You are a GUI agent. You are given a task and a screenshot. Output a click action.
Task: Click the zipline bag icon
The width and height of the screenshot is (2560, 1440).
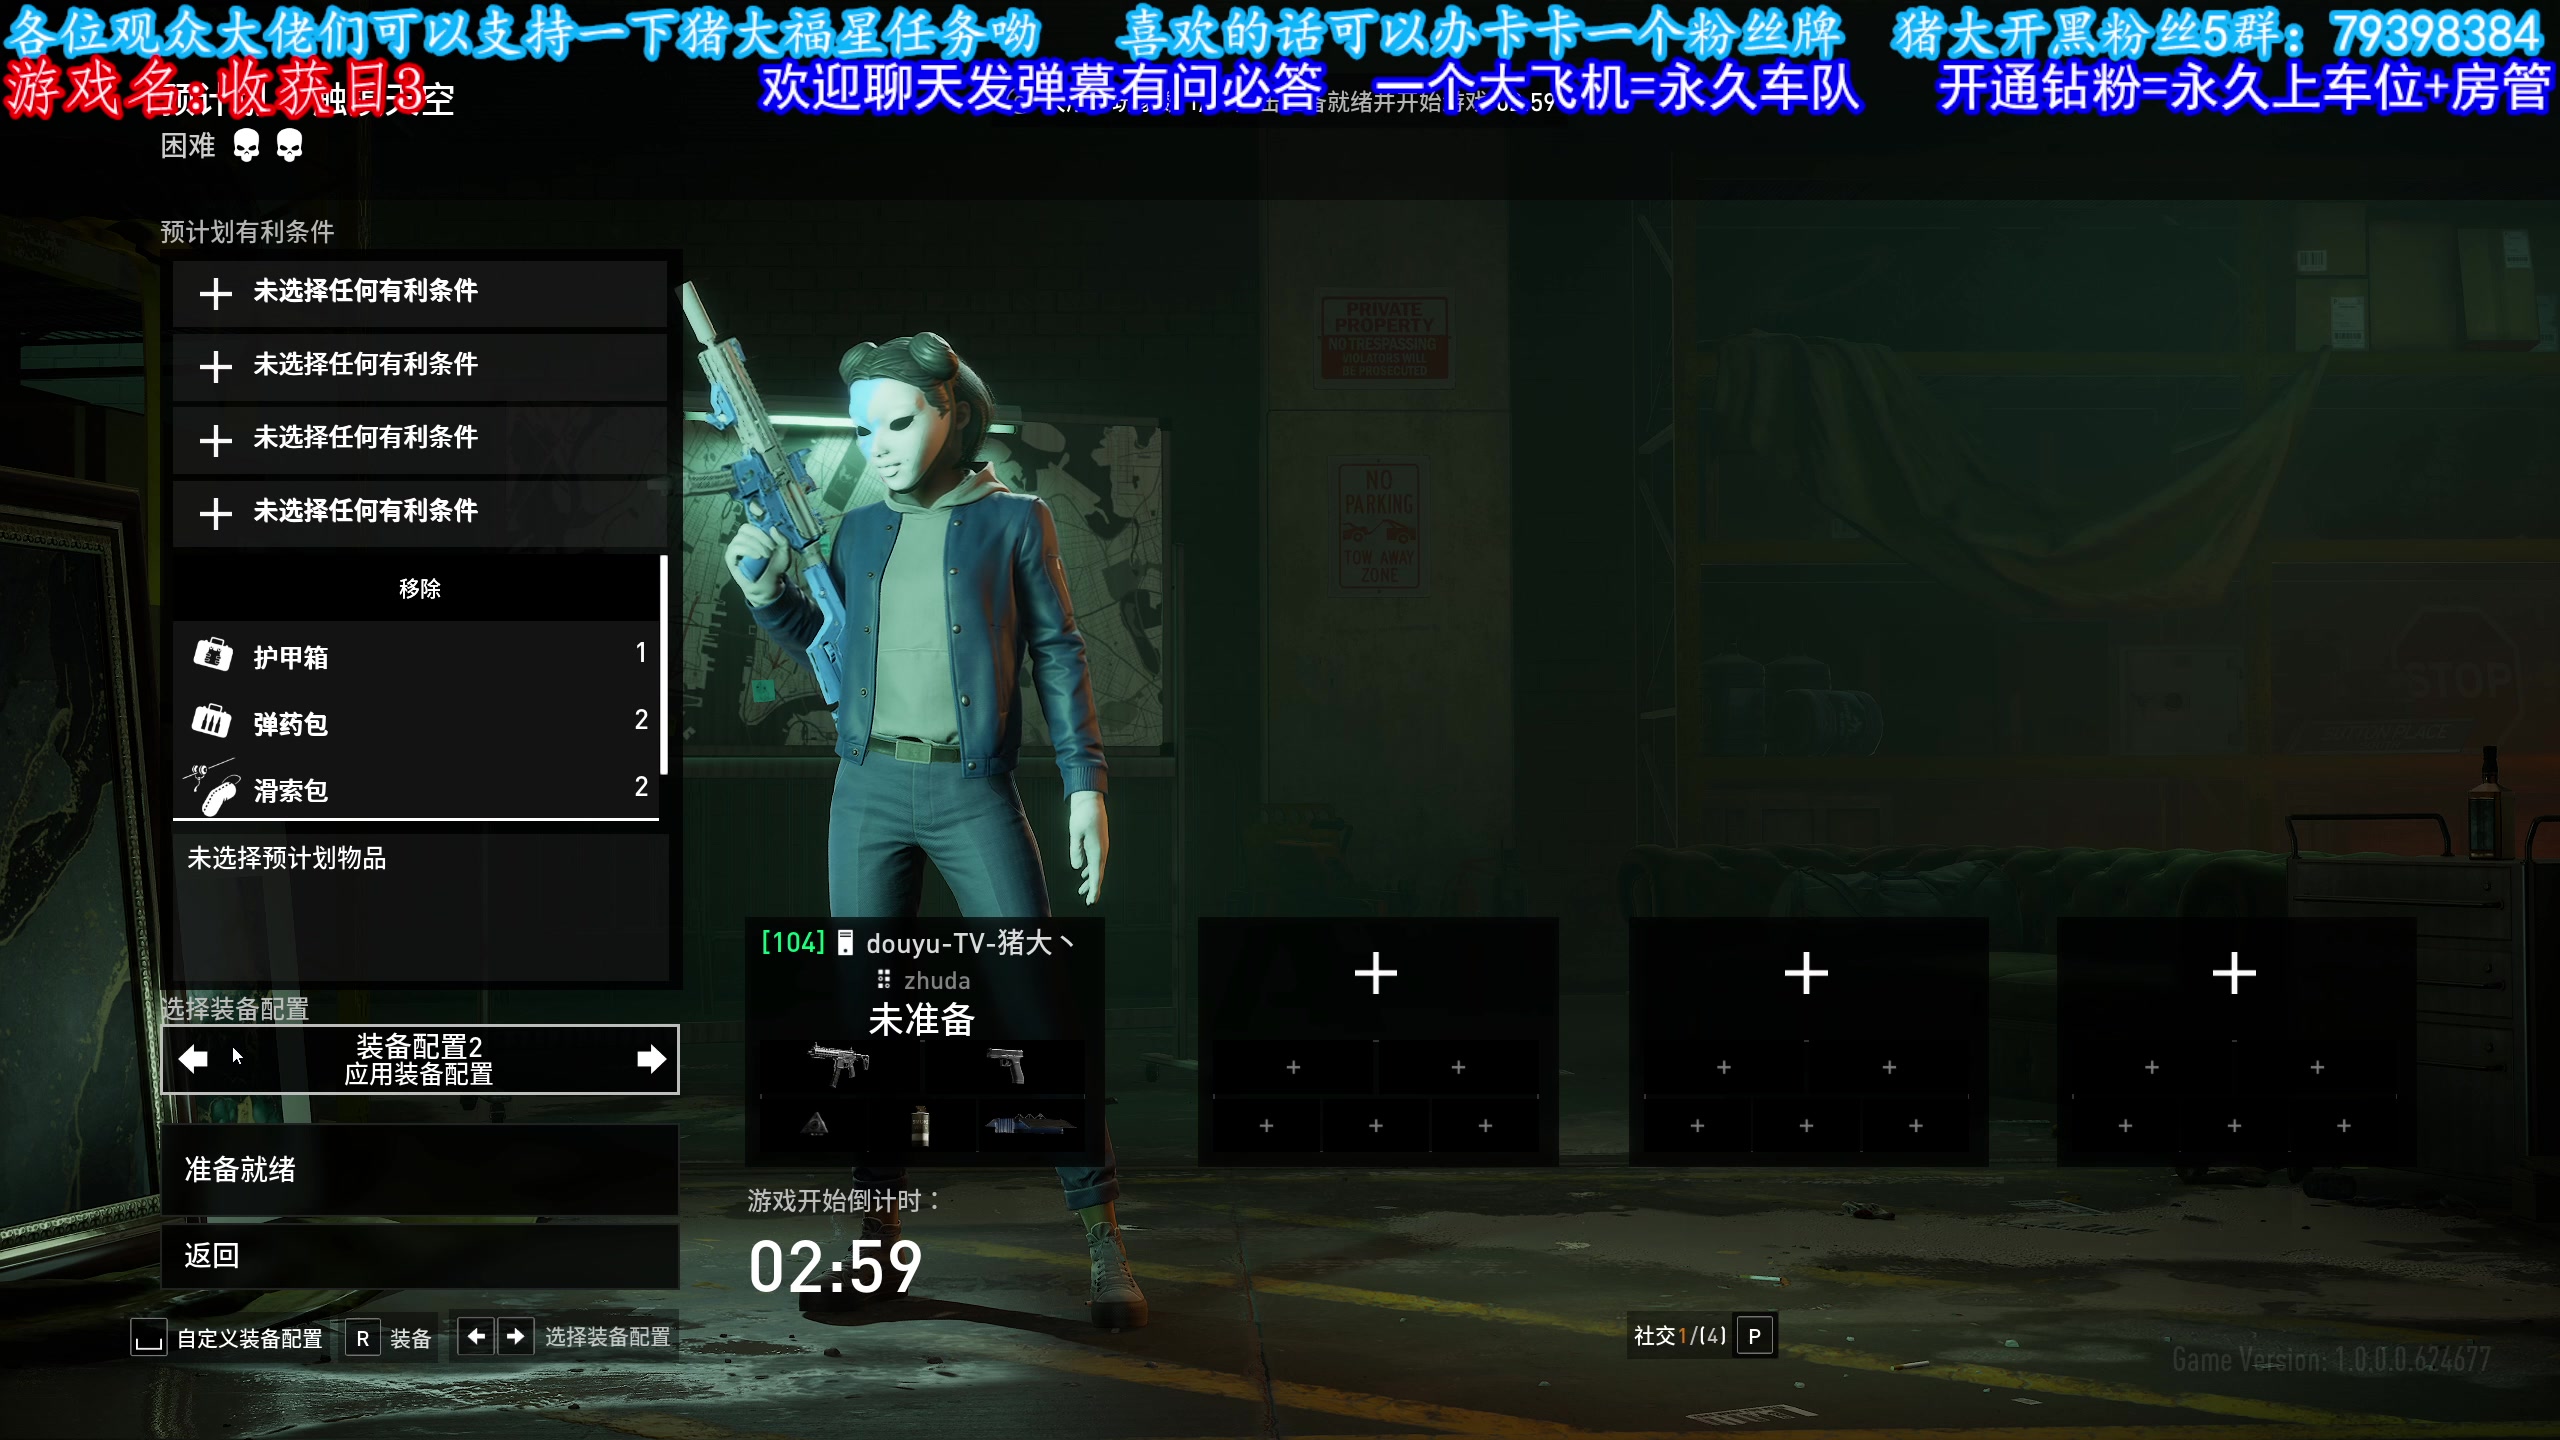(211, 788)
